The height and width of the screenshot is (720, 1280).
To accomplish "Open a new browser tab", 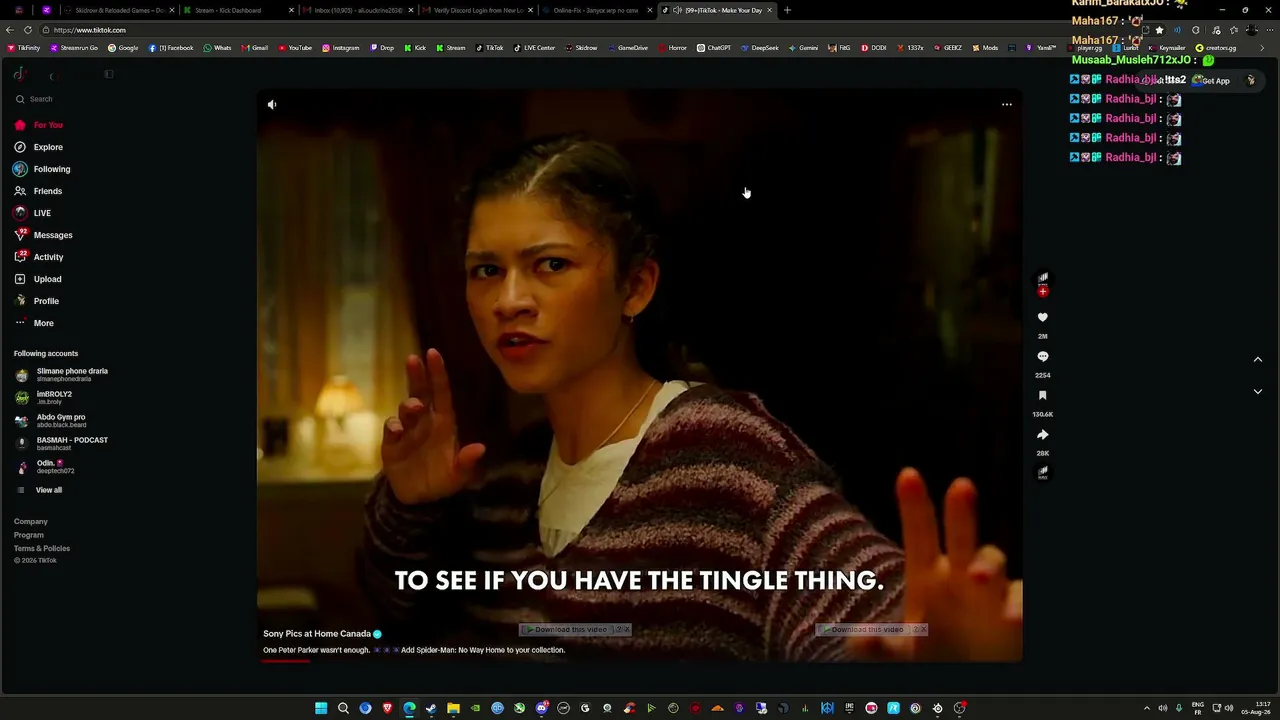I will pos(787,10).
